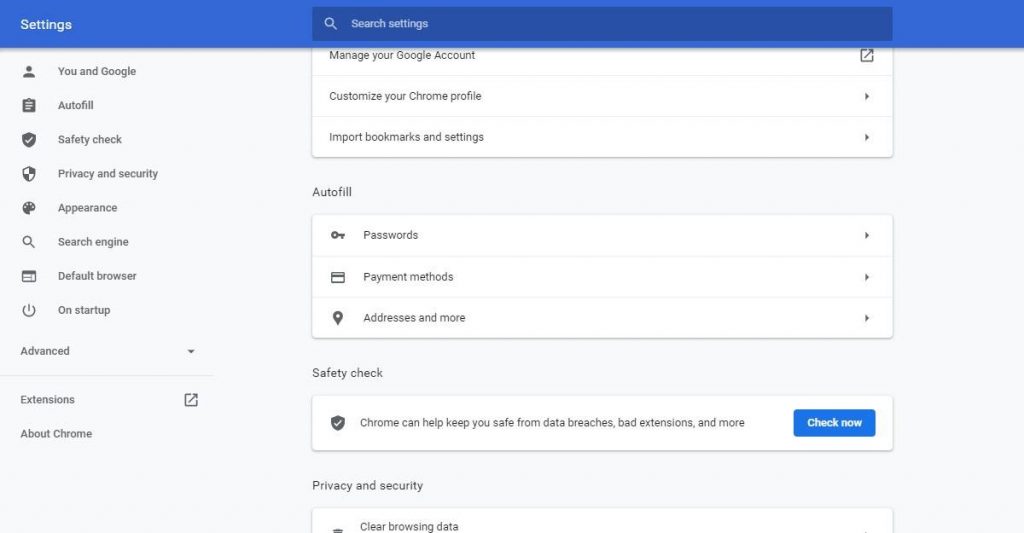This screenshot has width=1024, height=533.
Task: Expand Customize your Chrome profile arrow
Action: pos(867,97)
